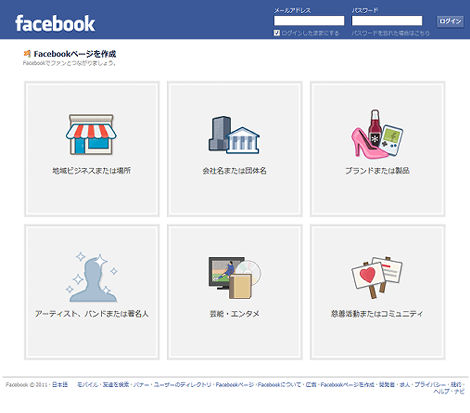Open the 求人 footer link
The image size is (470, 413).
pyautogui.click(x=405, y=385)
